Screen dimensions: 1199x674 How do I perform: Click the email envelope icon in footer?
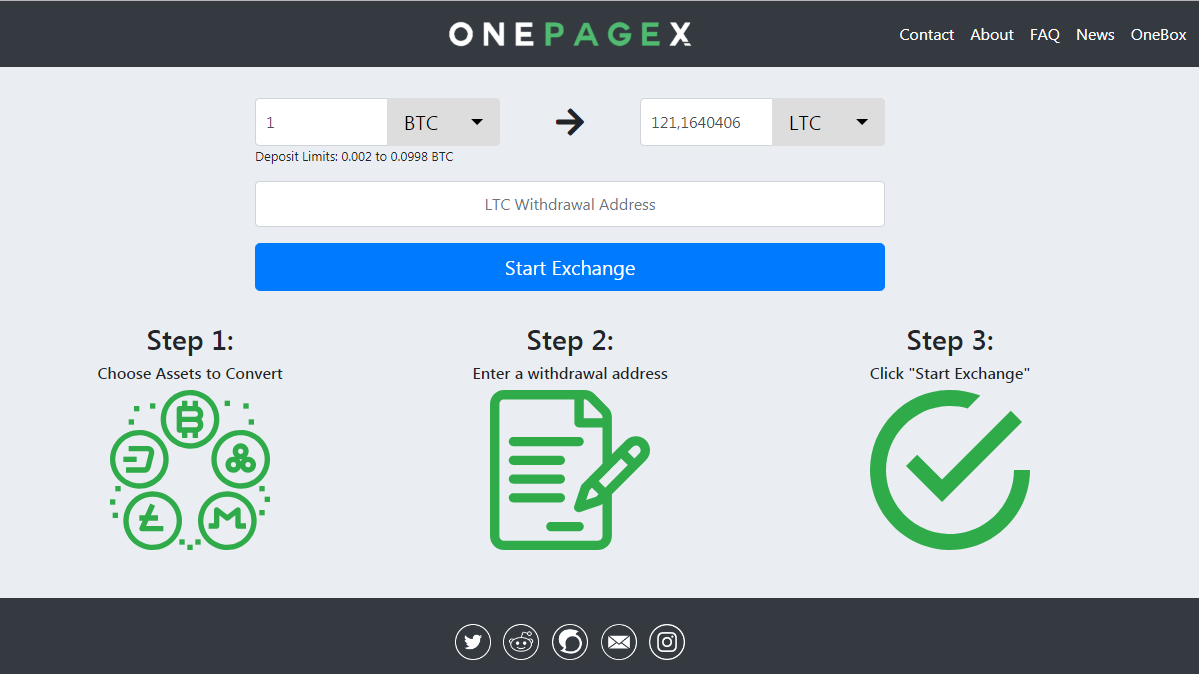click(x=619, y=642)
